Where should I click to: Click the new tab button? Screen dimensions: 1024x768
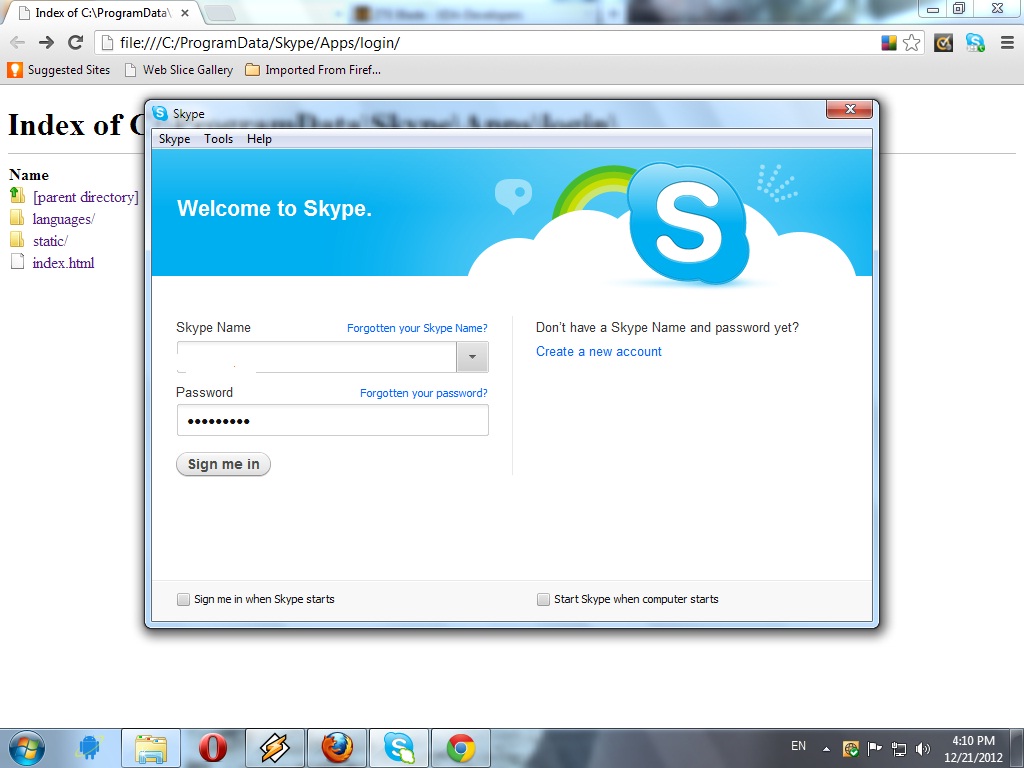[220, 12]
